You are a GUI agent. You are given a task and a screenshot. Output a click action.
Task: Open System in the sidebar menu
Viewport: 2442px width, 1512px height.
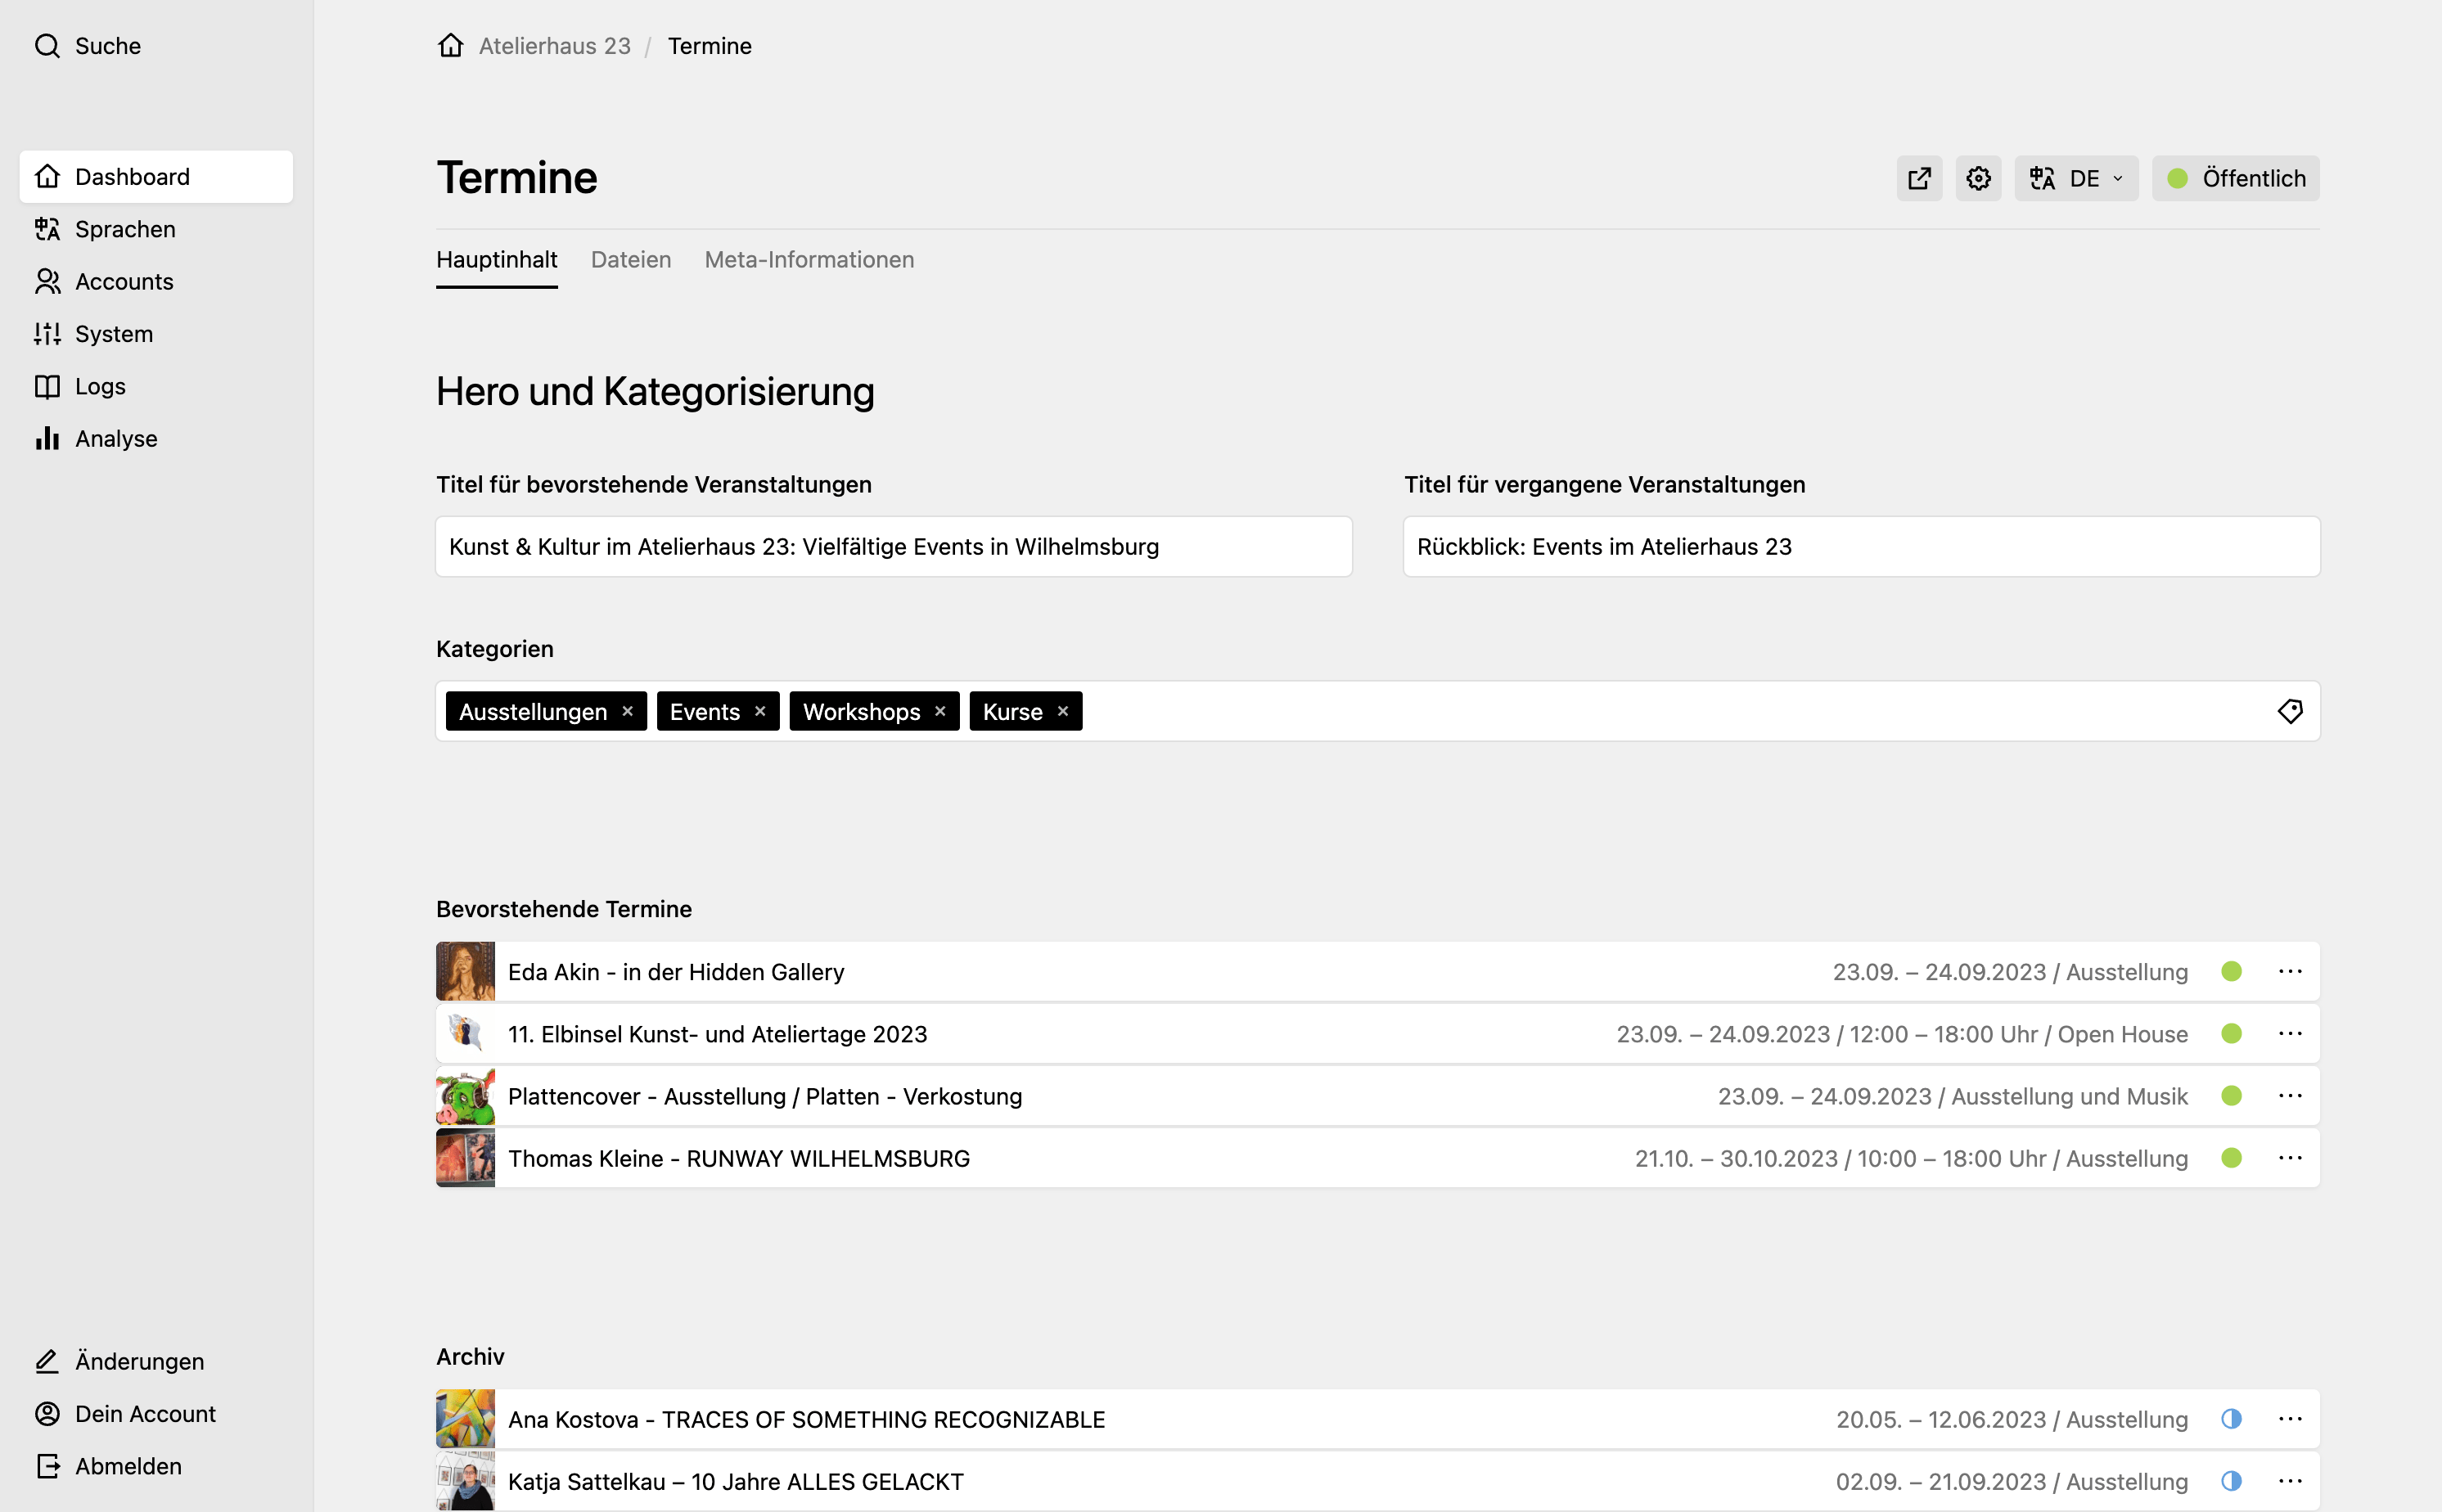pyautogui.click(x=156, y=333)
